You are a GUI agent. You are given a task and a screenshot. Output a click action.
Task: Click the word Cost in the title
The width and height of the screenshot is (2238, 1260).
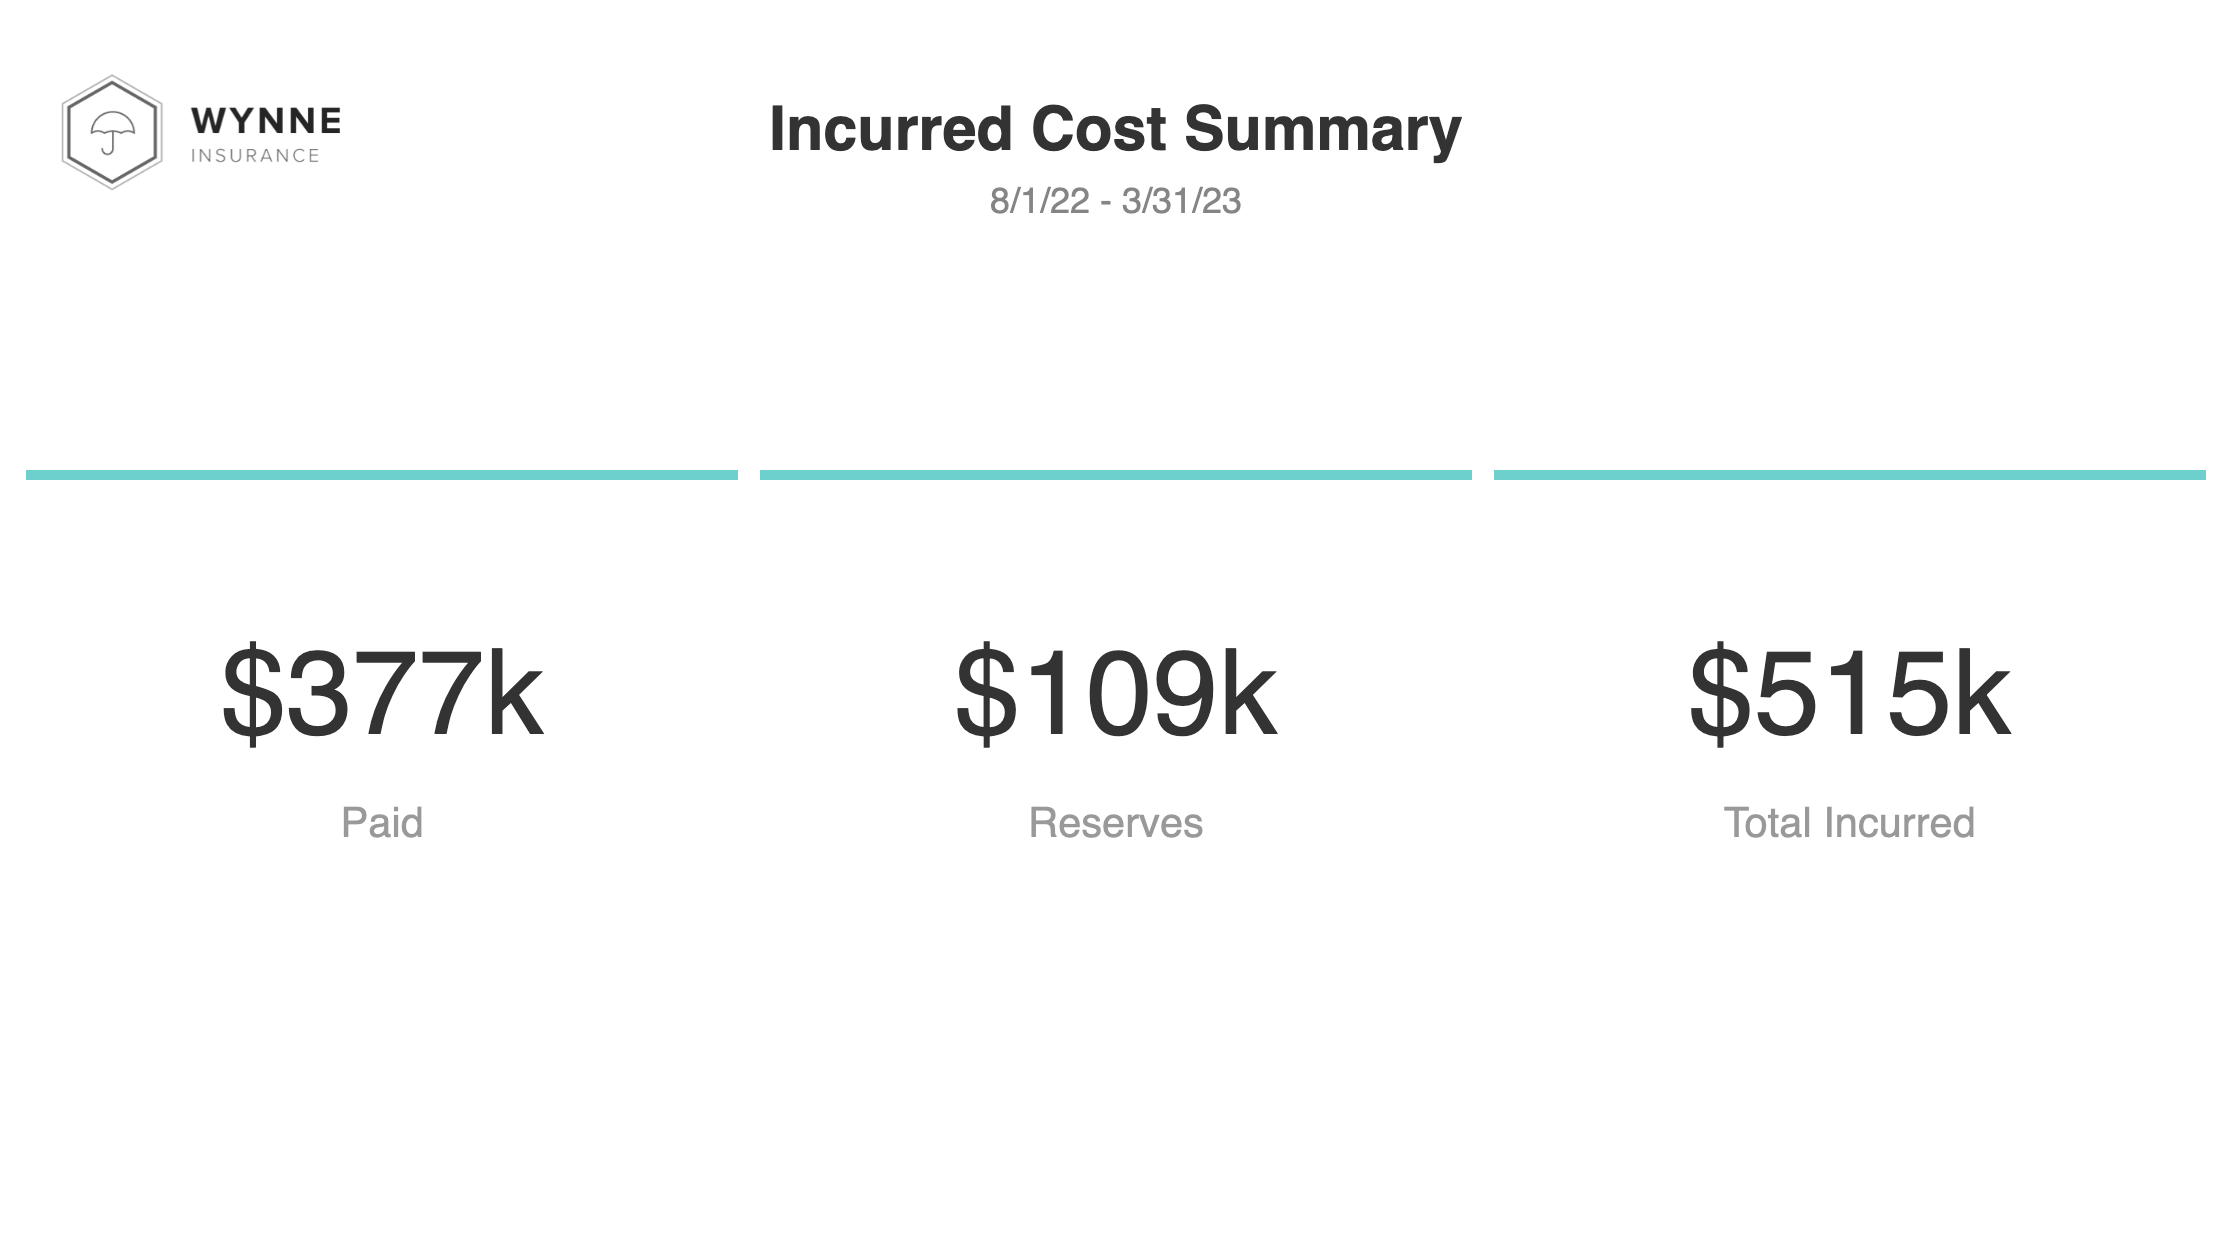pyautogui.click(x=1098, y=130)
